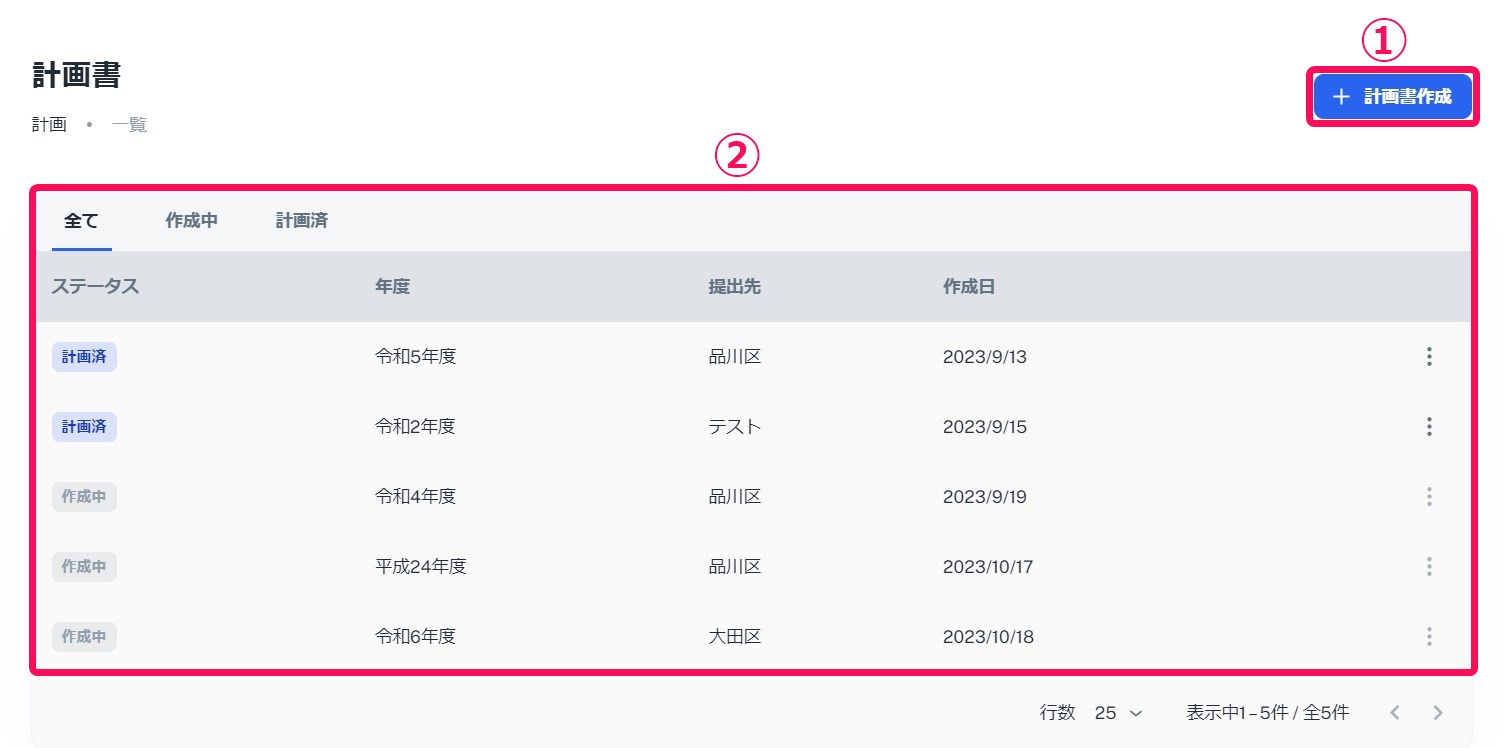
Task: Go to the previous page with the left arrow
Action: pyautogui.click(x=1395, y=713)
